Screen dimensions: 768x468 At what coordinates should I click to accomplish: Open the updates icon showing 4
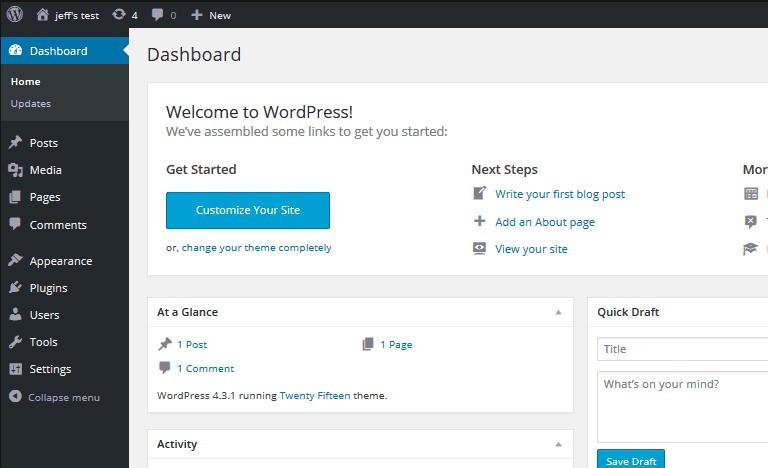point(120,15)
